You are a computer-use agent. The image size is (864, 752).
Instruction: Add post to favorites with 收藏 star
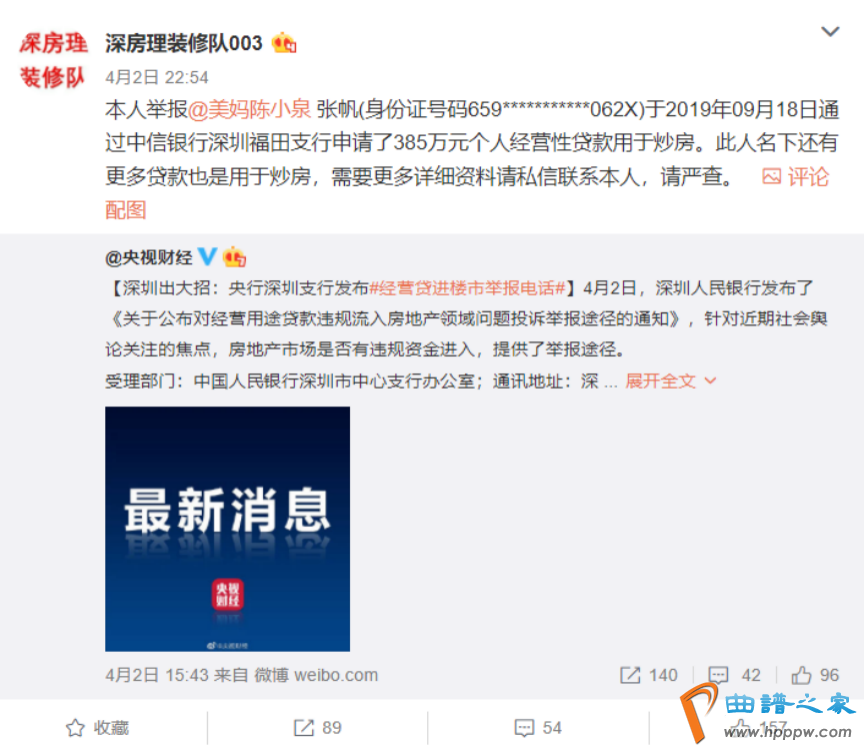[x=97, y=728]
